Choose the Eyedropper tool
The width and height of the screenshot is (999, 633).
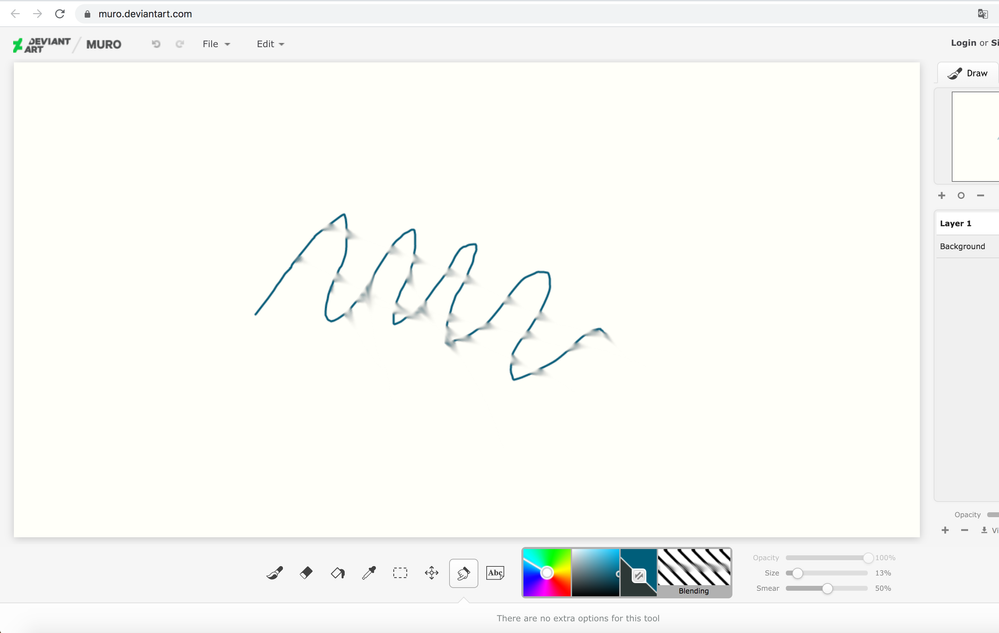[x=368, y=572]
